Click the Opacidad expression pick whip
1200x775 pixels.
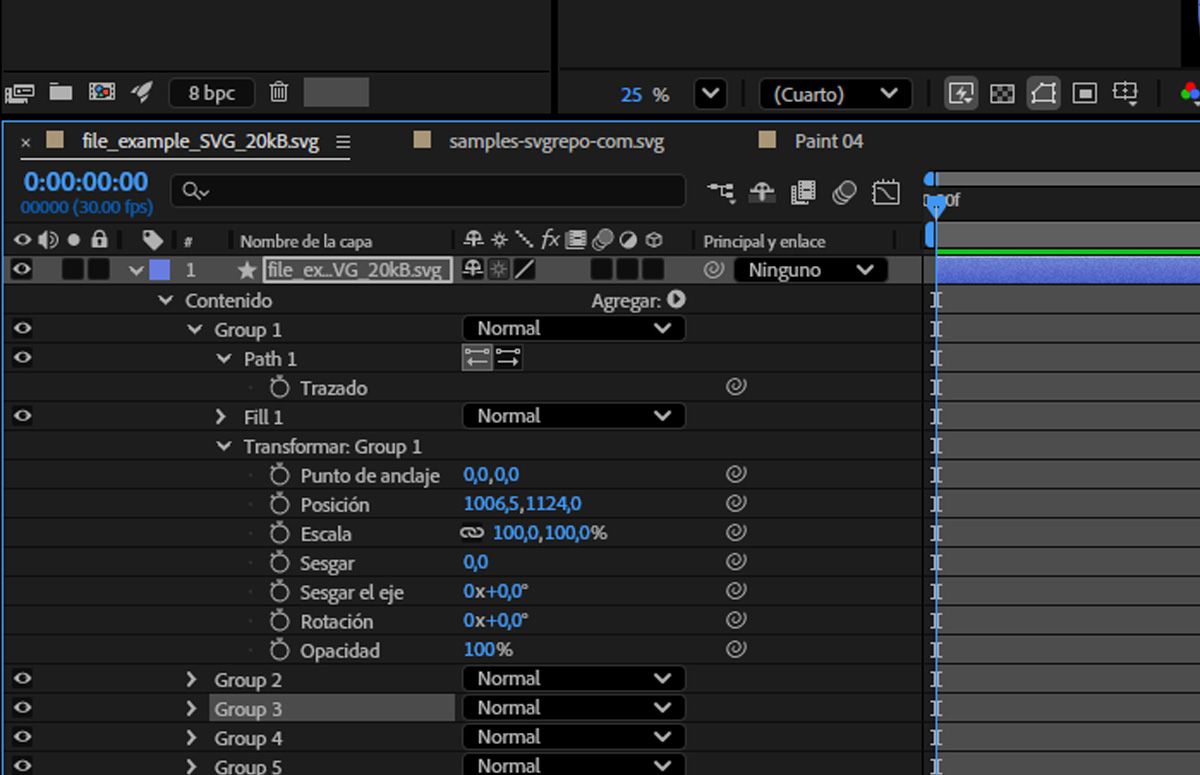[736, 649]
